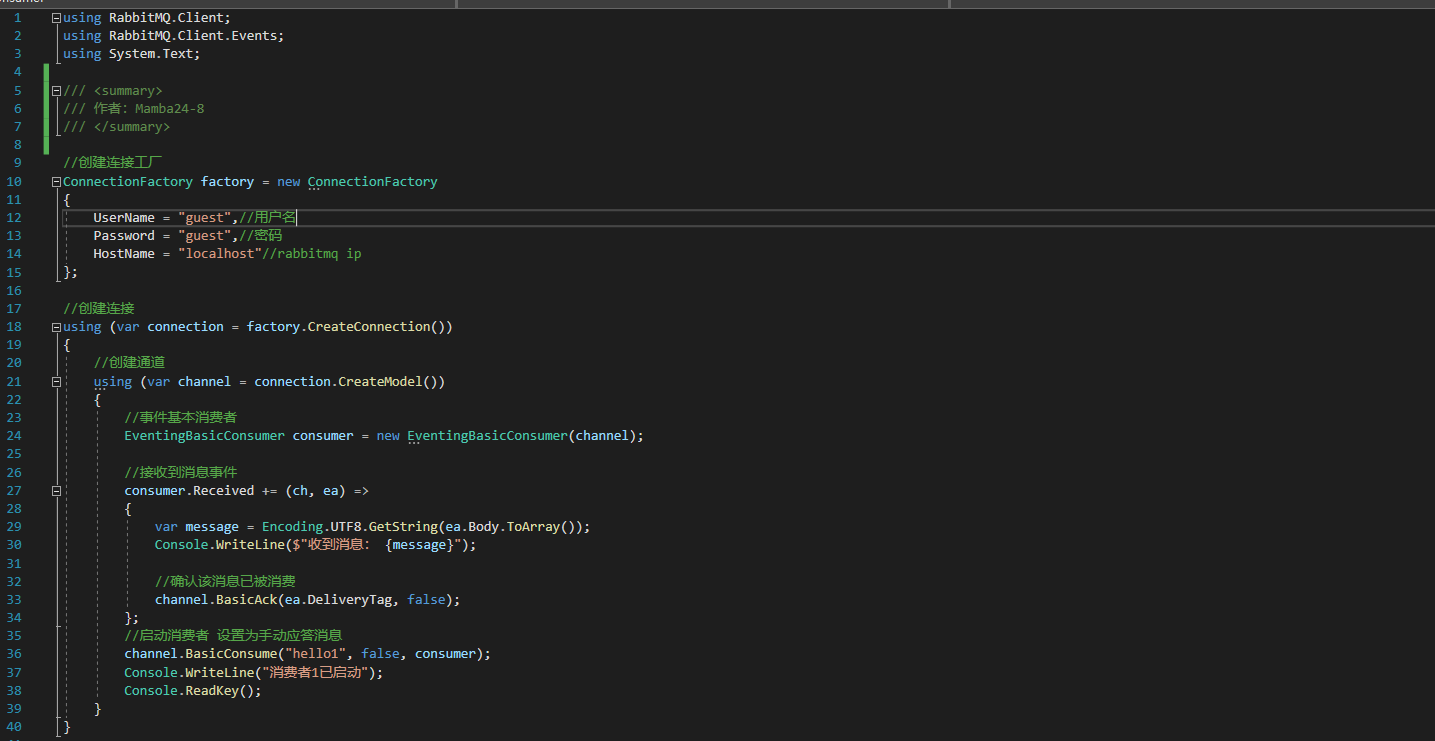Click the 'UTF8' property on line 29
Image resolution: width=1435 pixels, height=741 pixels.
click(x=346, y=526)
